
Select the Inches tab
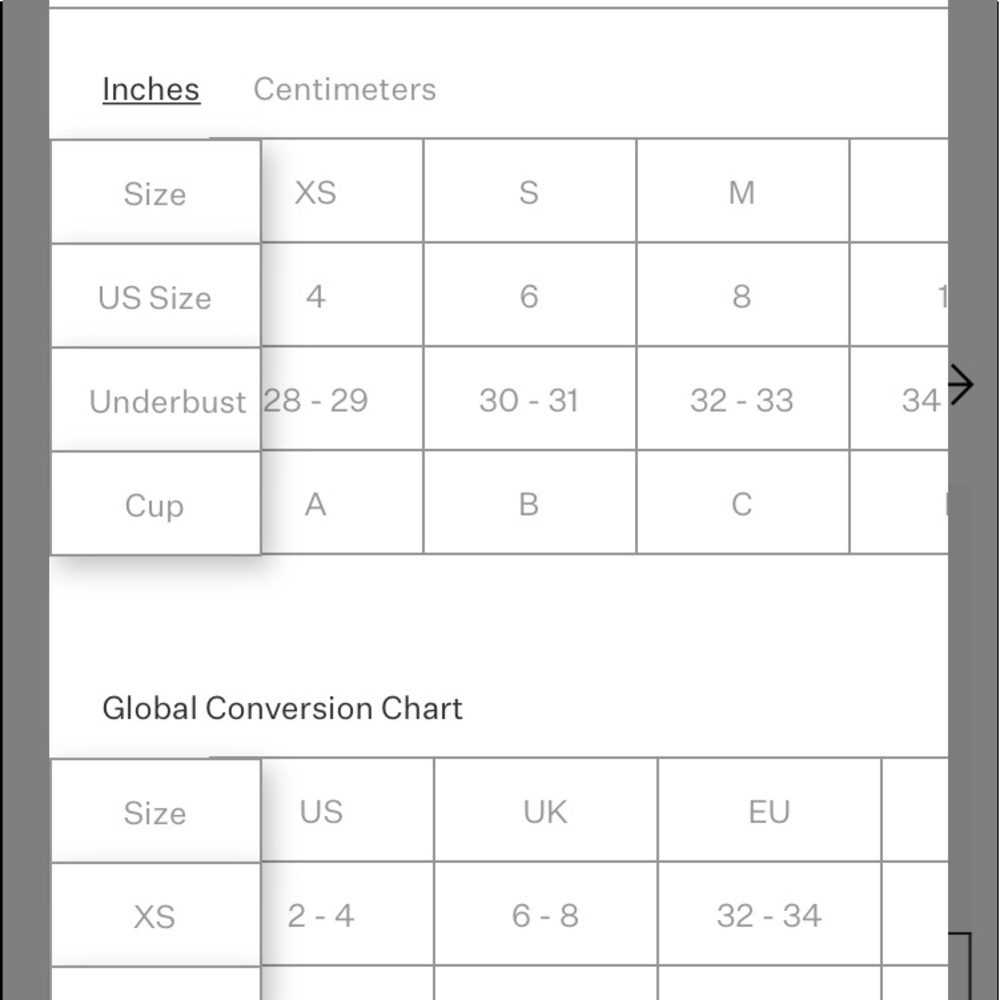coord(151,89)
